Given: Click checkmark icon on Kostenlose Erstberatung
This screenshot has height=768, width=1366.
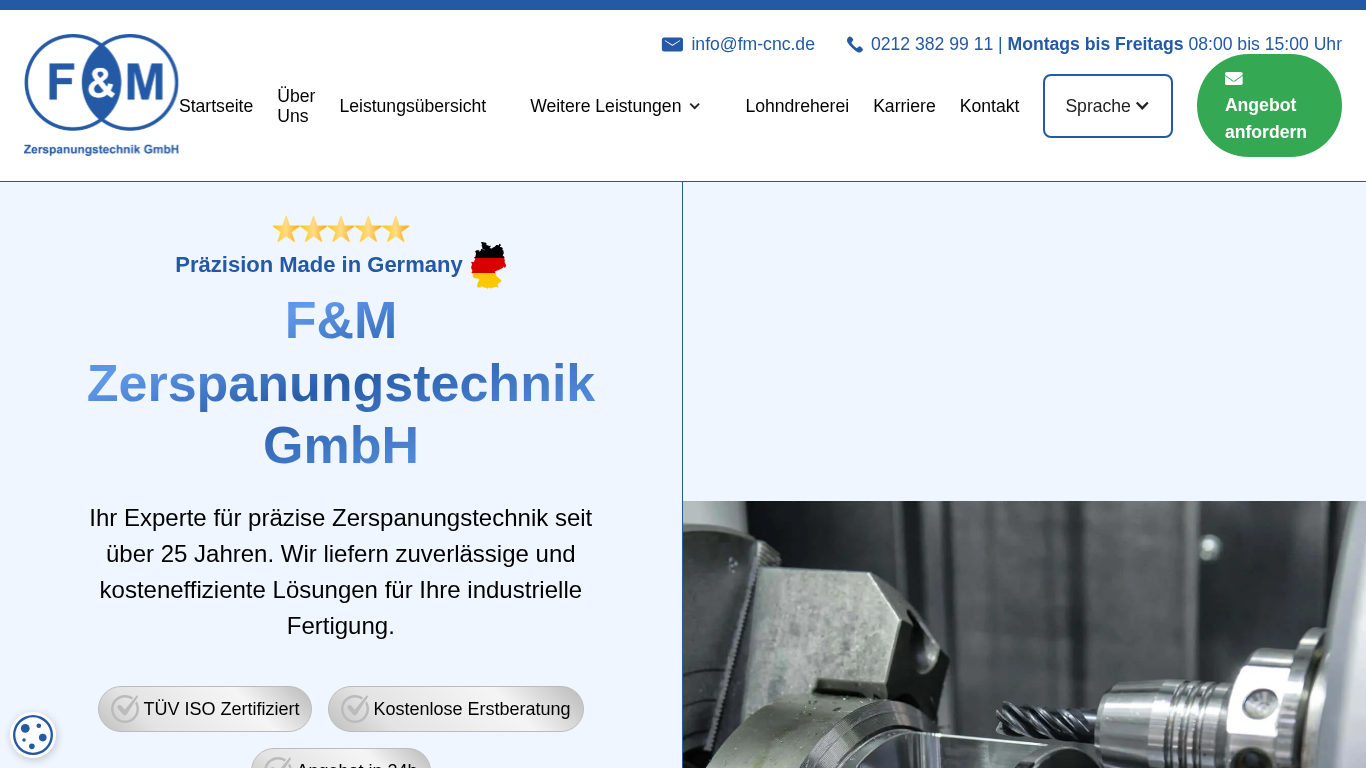Looking at the screenshot, I should pos(355,709).
